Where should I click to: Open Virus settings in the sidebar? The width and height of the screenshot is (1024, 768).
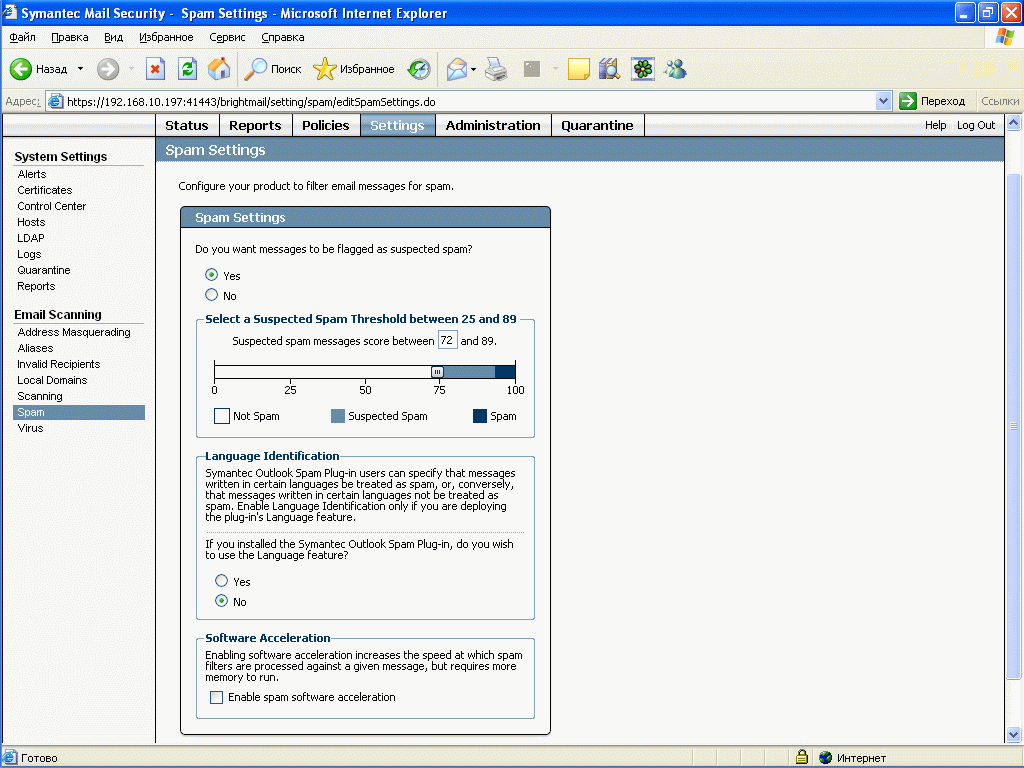pos(30,428)
